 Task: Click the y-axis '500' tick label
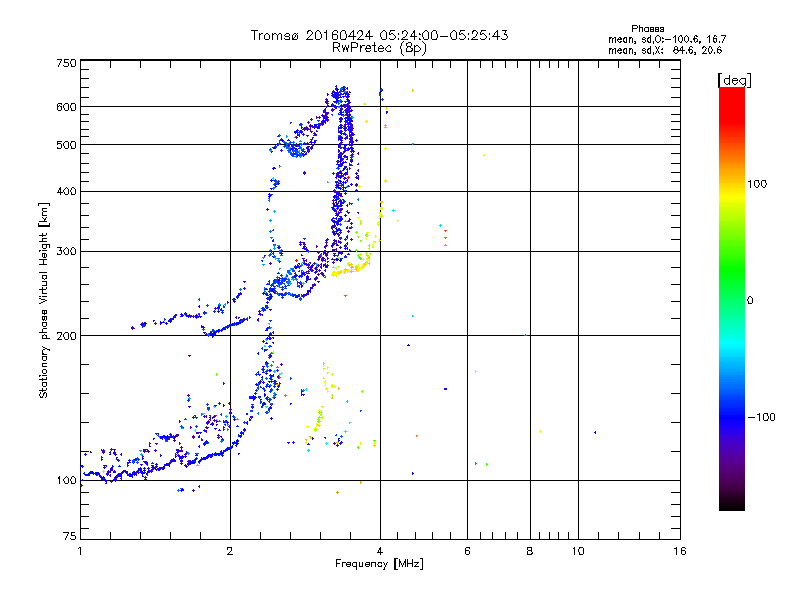67,145
